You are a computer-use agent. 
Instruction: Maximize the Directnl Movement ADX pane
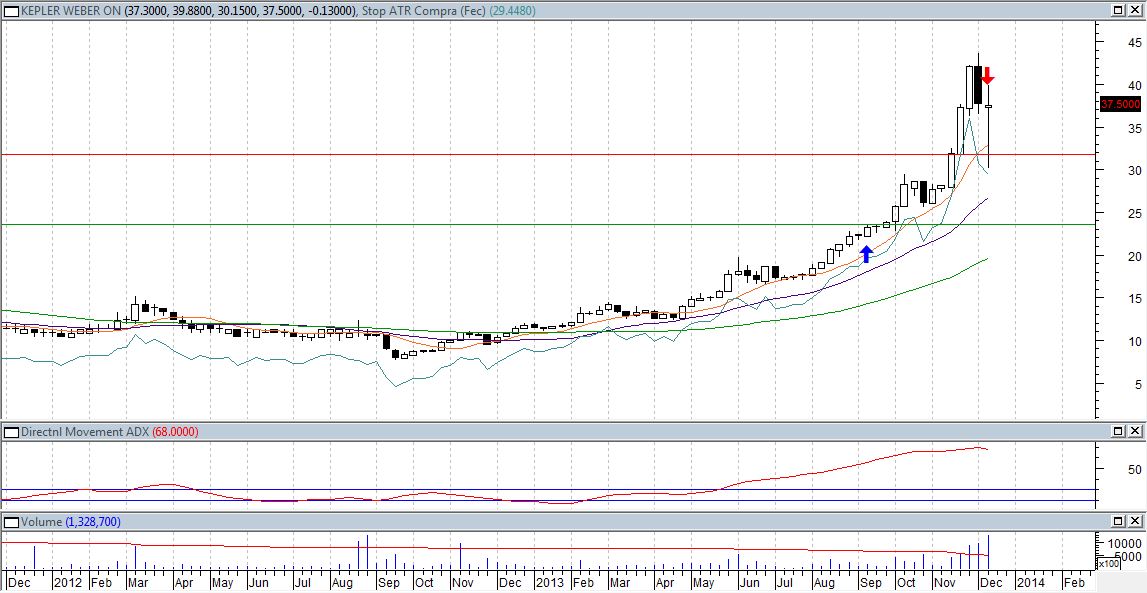pos(1119,432)
